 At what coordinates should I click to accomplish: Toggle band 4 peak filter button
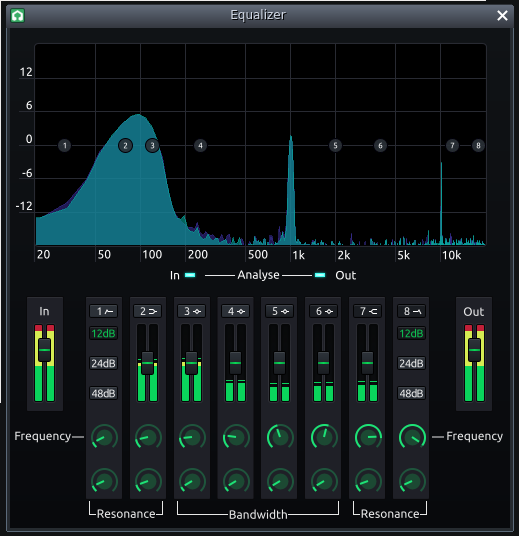click(x=236, y=311)
